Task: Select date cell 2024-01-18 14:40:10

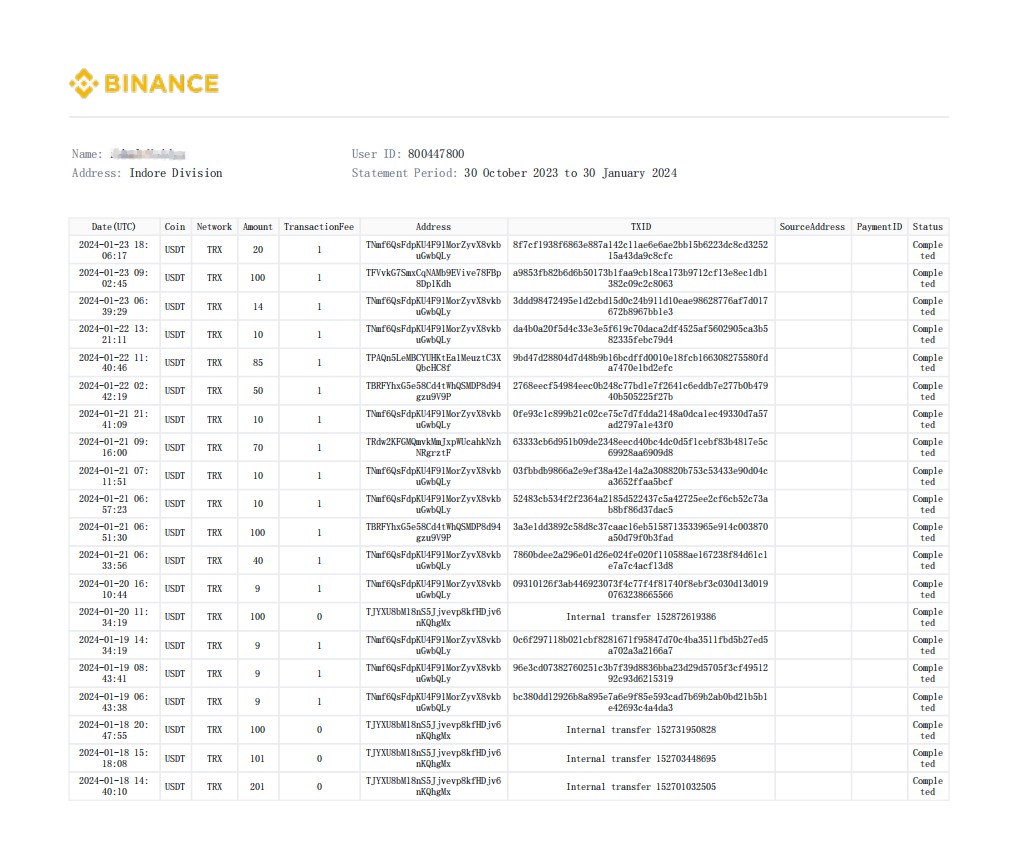Action: coord(114,786)
